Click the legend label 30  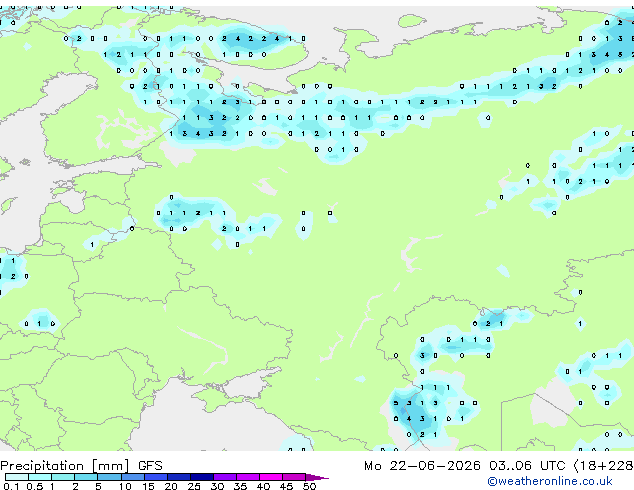click(217, 486)
